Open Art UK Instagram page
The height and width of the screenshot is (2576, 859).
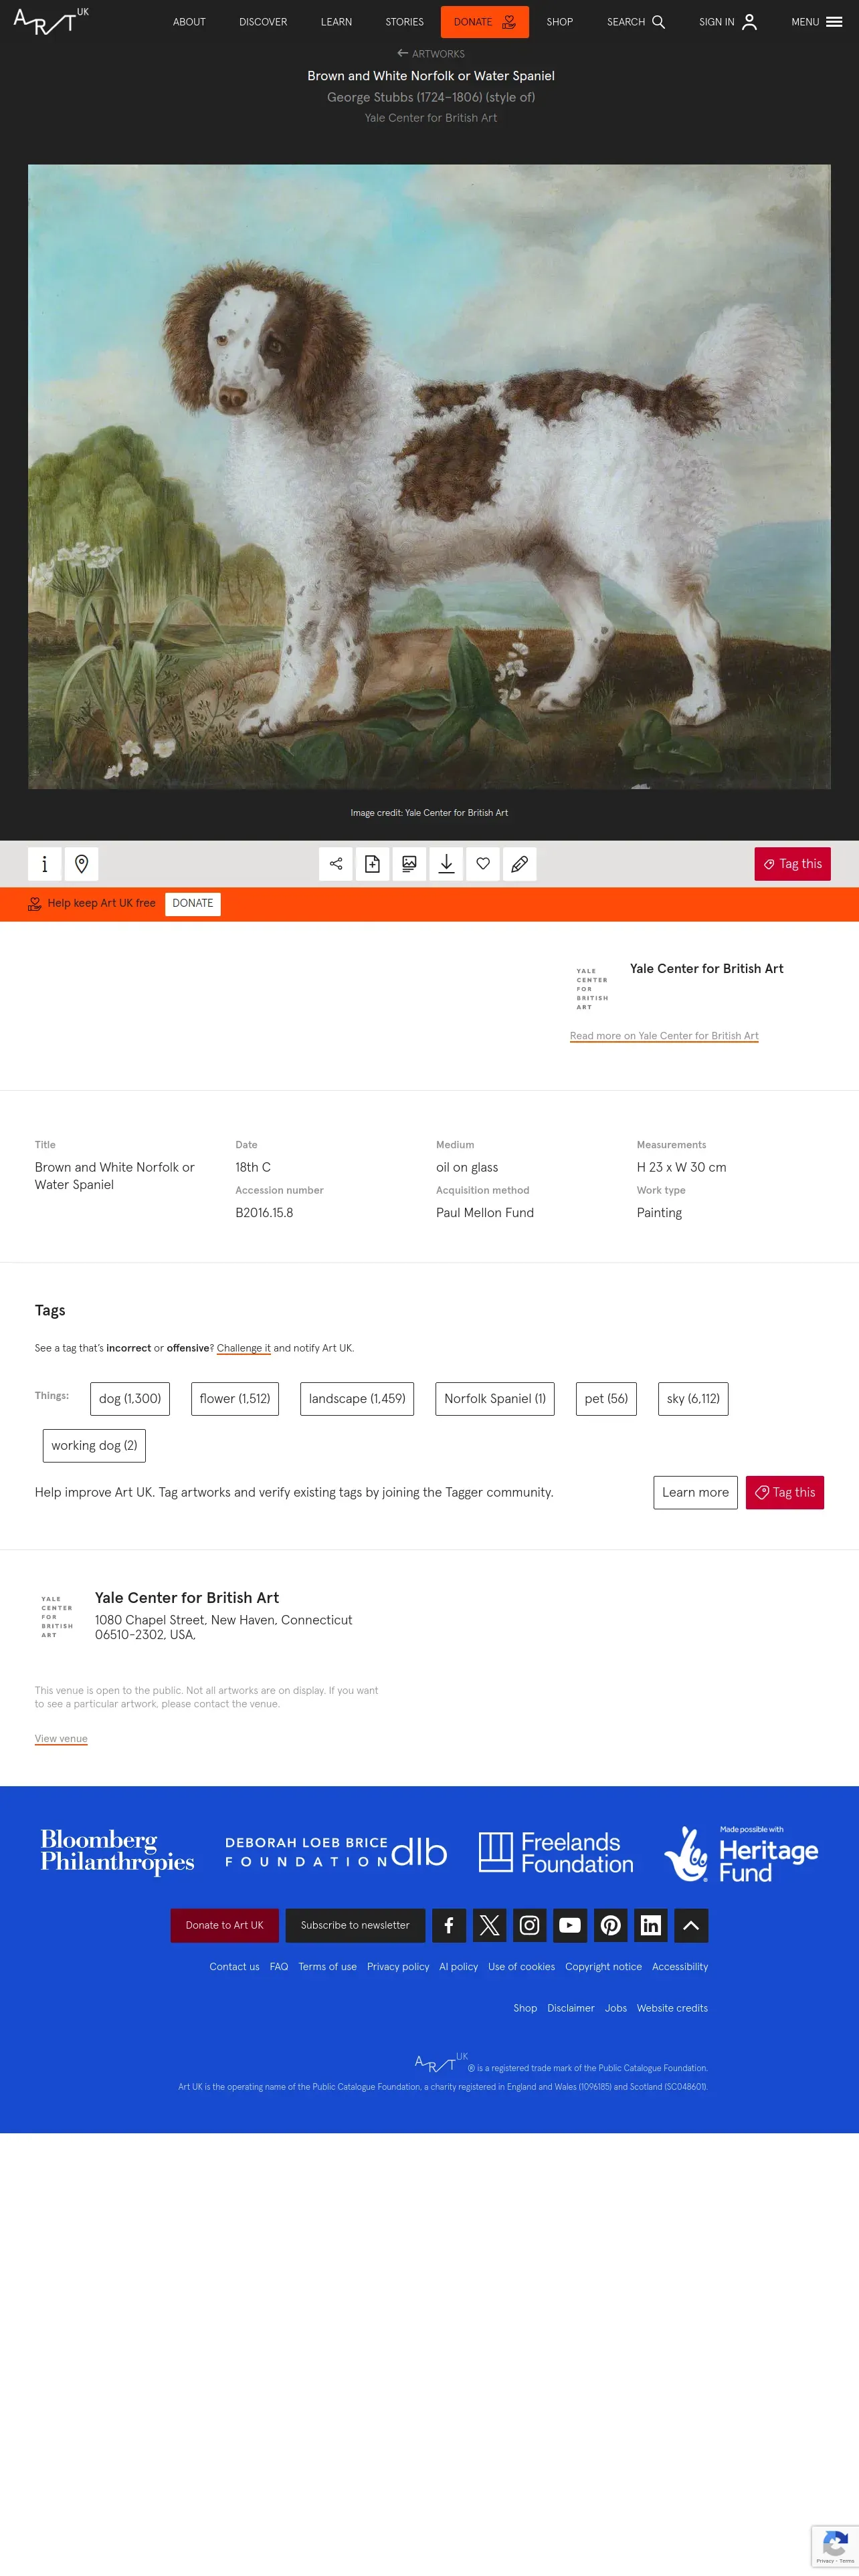[530, 1925]
